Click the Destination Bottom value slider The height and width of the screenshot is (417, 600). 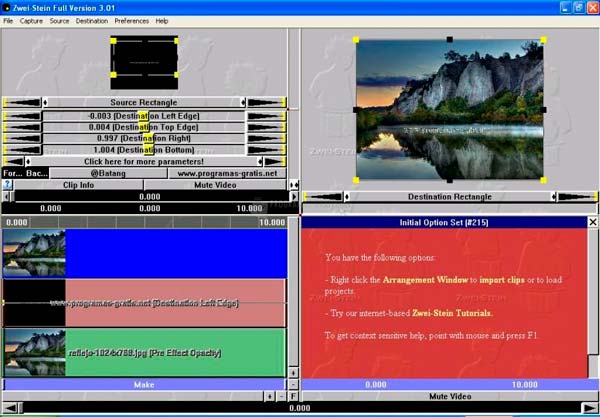[143, 150]
